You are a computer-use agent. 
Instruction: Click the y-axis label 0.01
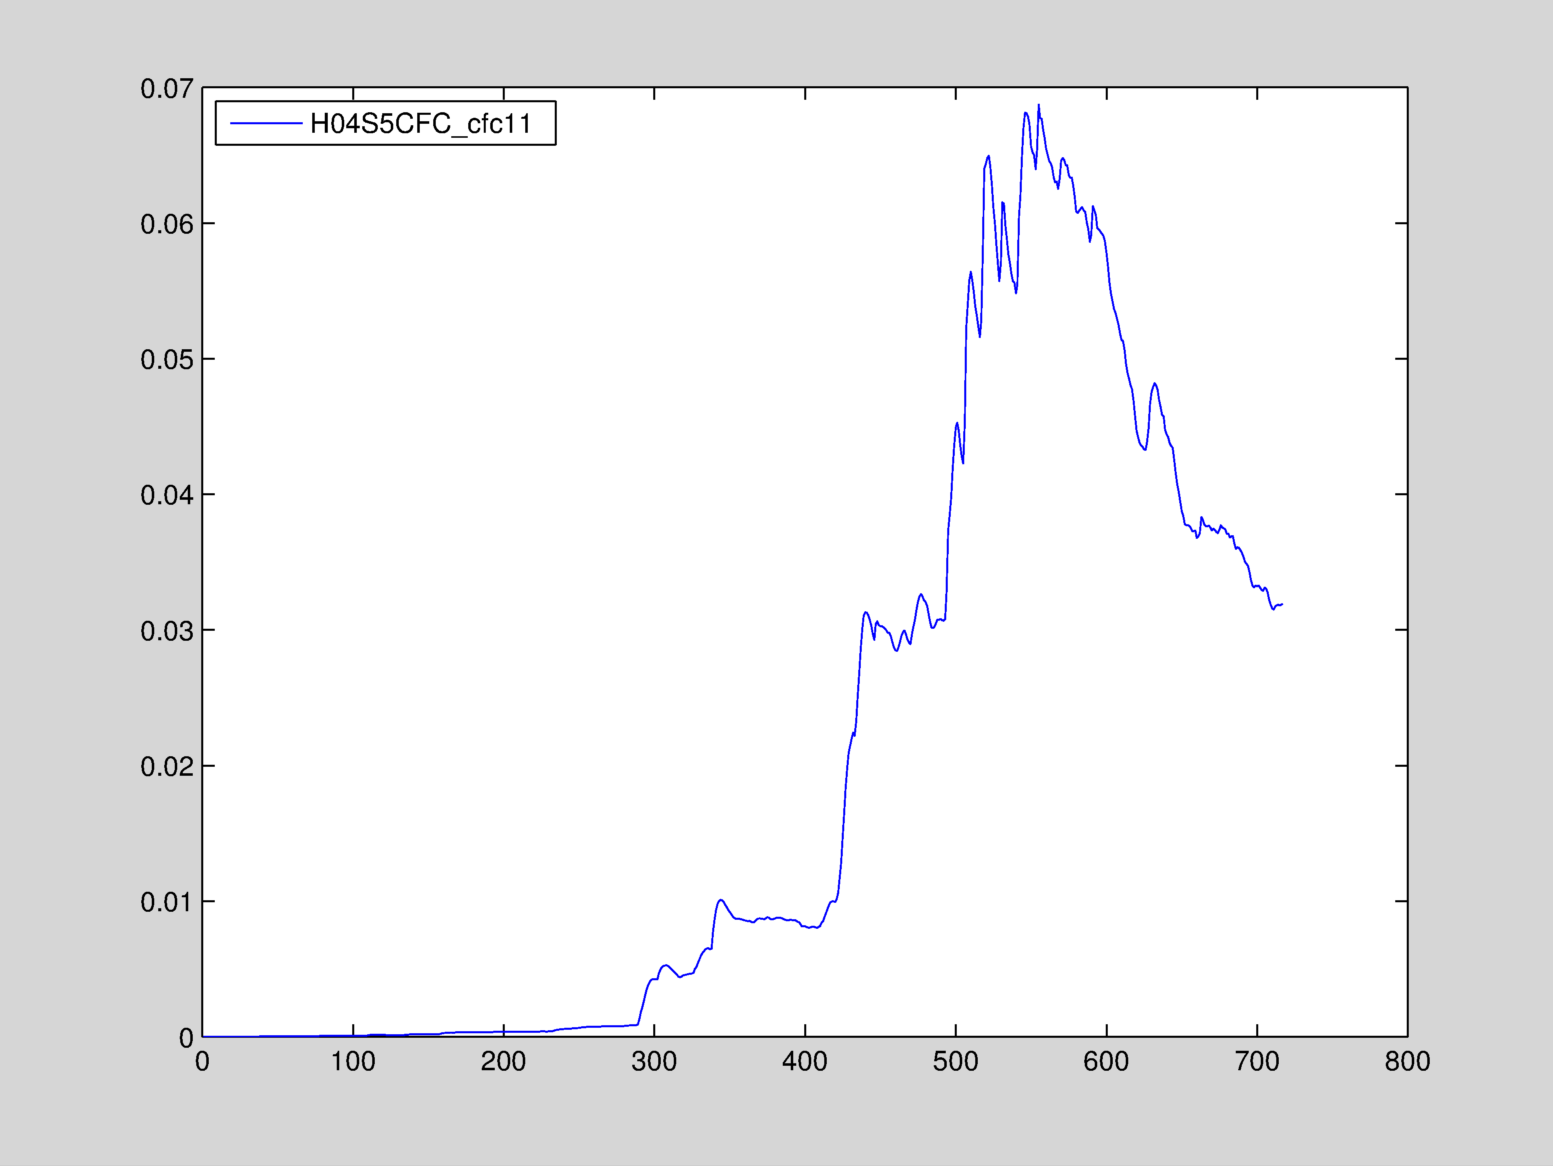(166, 902)
